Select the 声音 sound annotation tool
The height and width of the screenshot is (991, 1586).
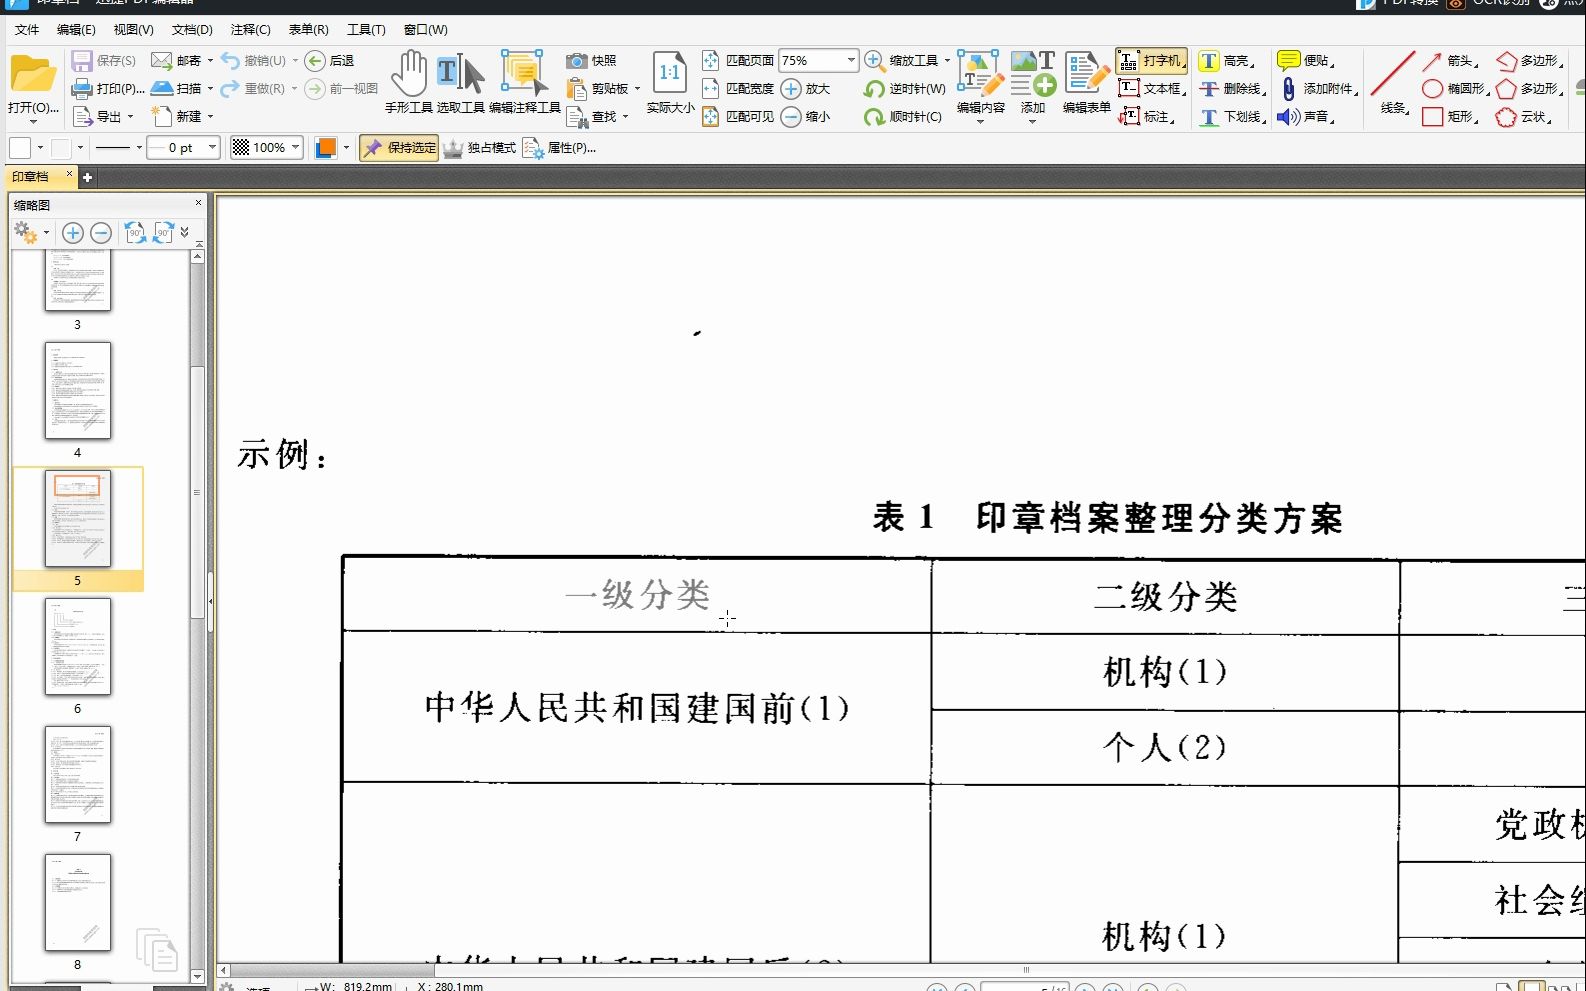click(x=1306, y=117)
